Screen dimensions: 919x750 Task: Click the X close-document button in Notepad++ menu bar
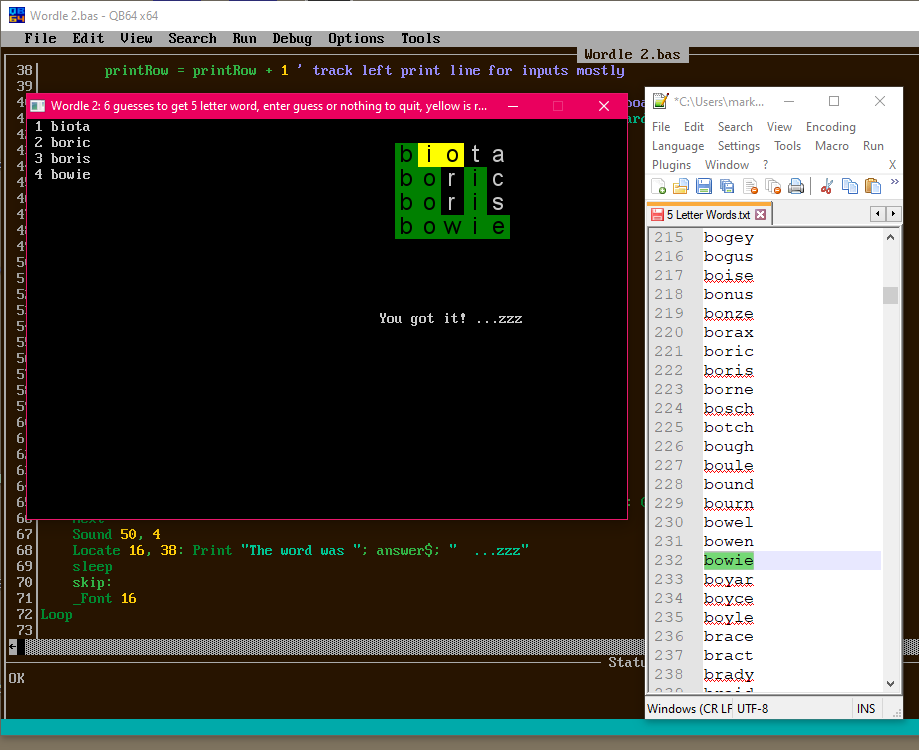pos(892,165)
